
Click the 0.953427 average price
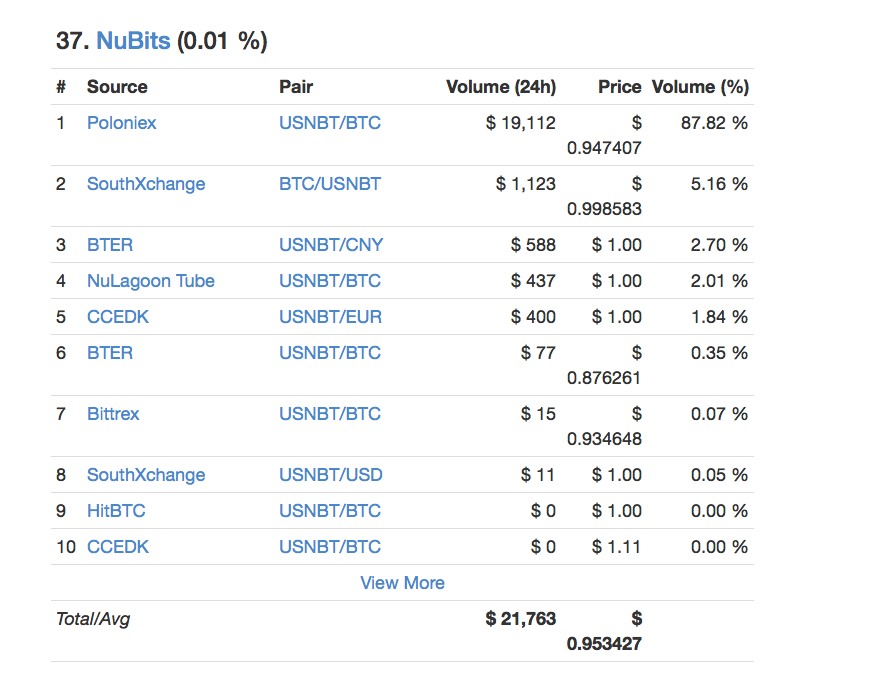[x=604, y=644]
